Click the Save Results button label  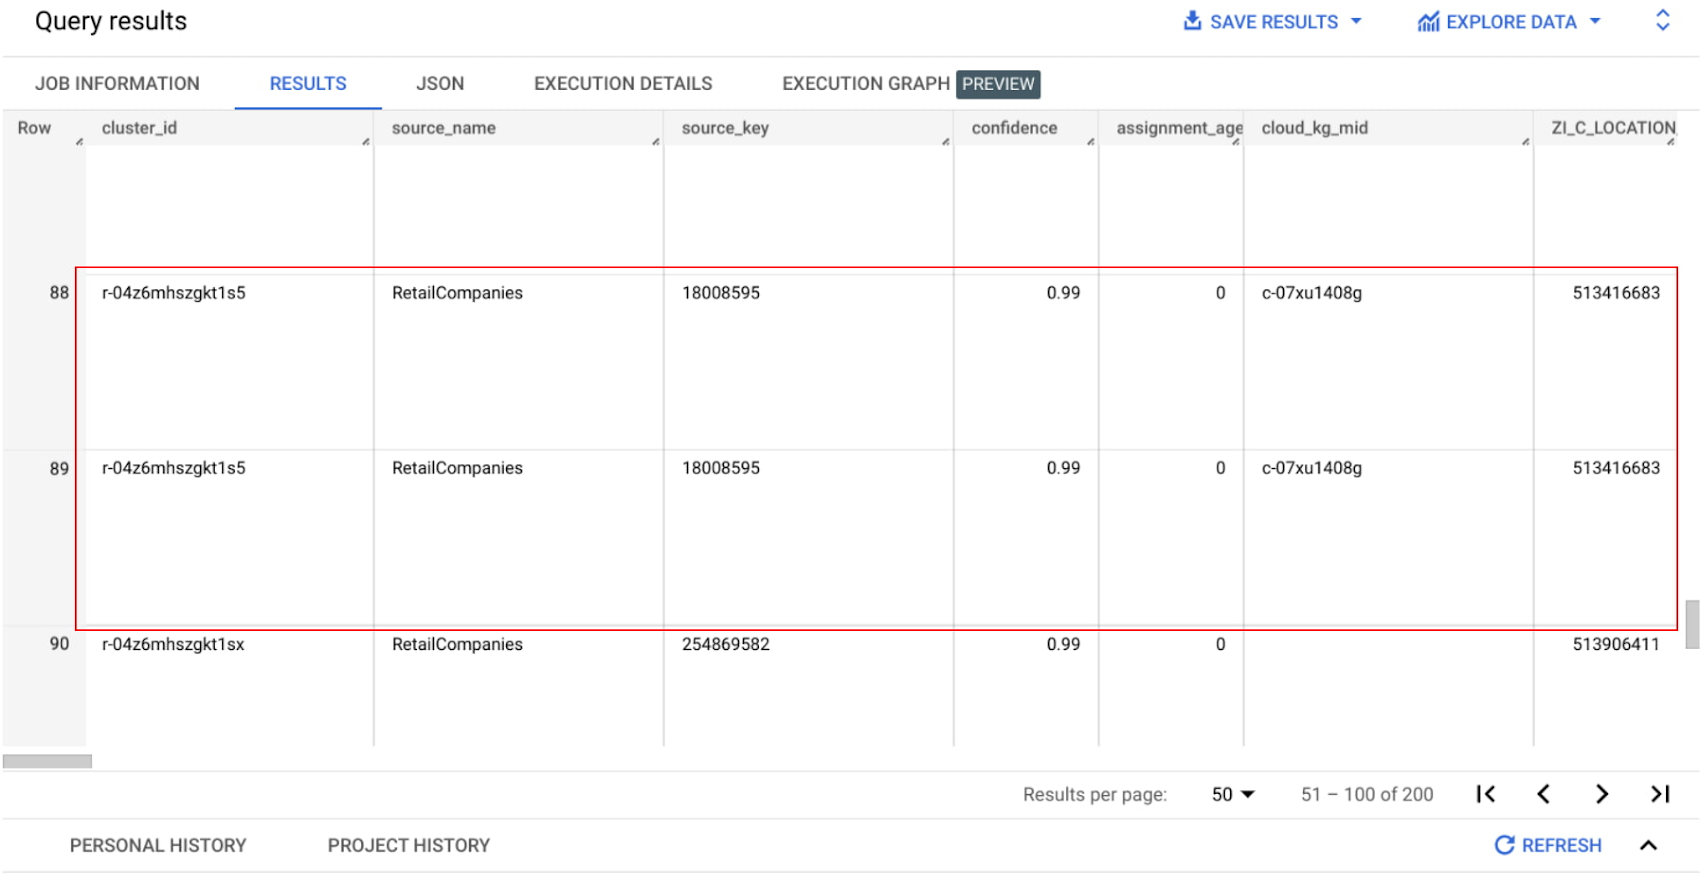point(1274,22)
